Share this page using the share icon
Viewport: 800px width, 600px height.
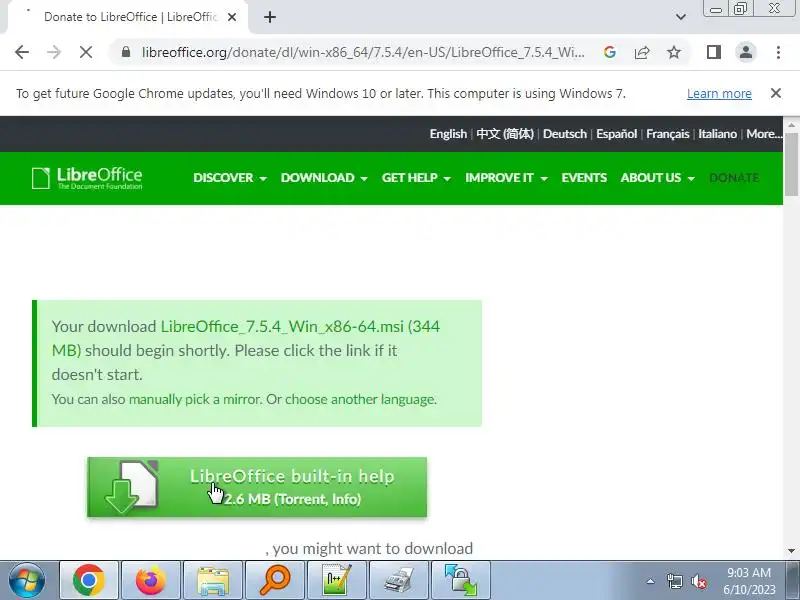642,52
